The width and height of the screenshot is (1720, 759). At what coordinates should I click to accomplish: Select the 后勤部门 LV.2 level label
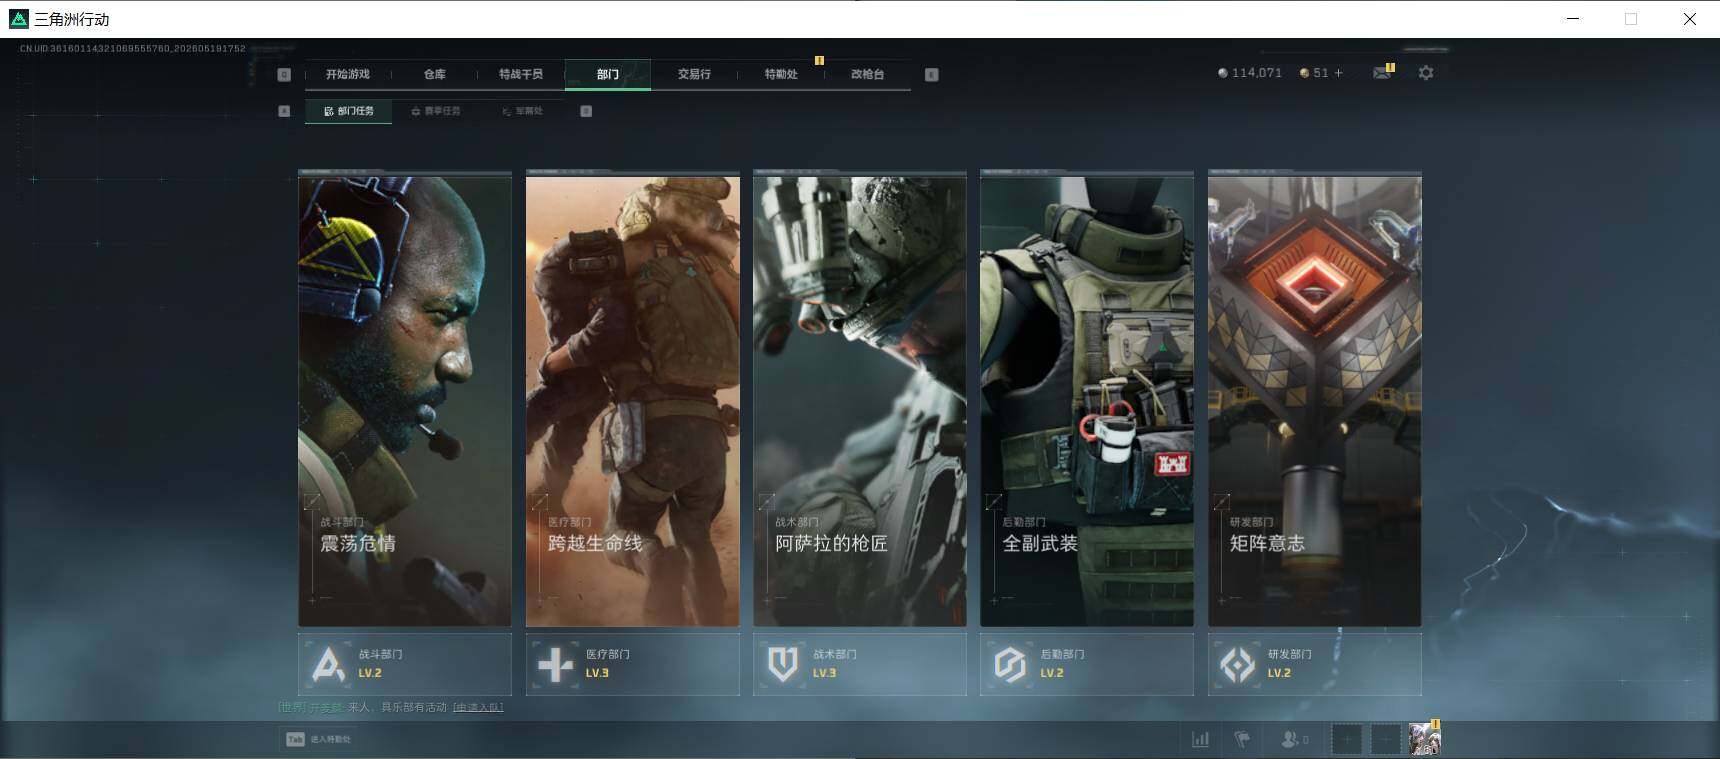pos(1052,673)
